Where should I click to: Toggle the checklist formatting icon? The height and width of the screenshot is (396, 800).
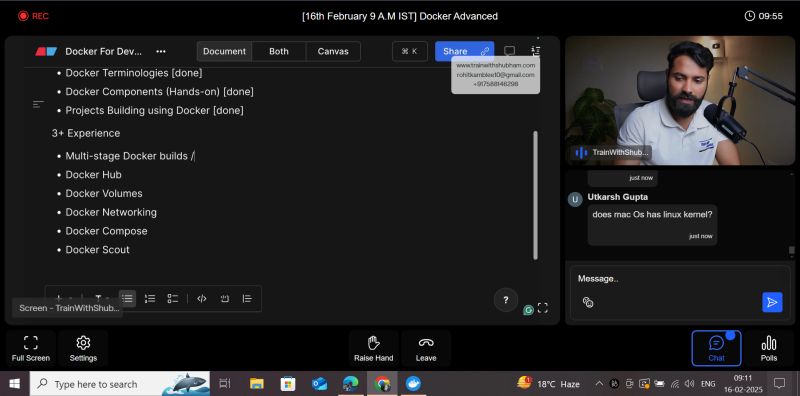click(x=172, y=299)
